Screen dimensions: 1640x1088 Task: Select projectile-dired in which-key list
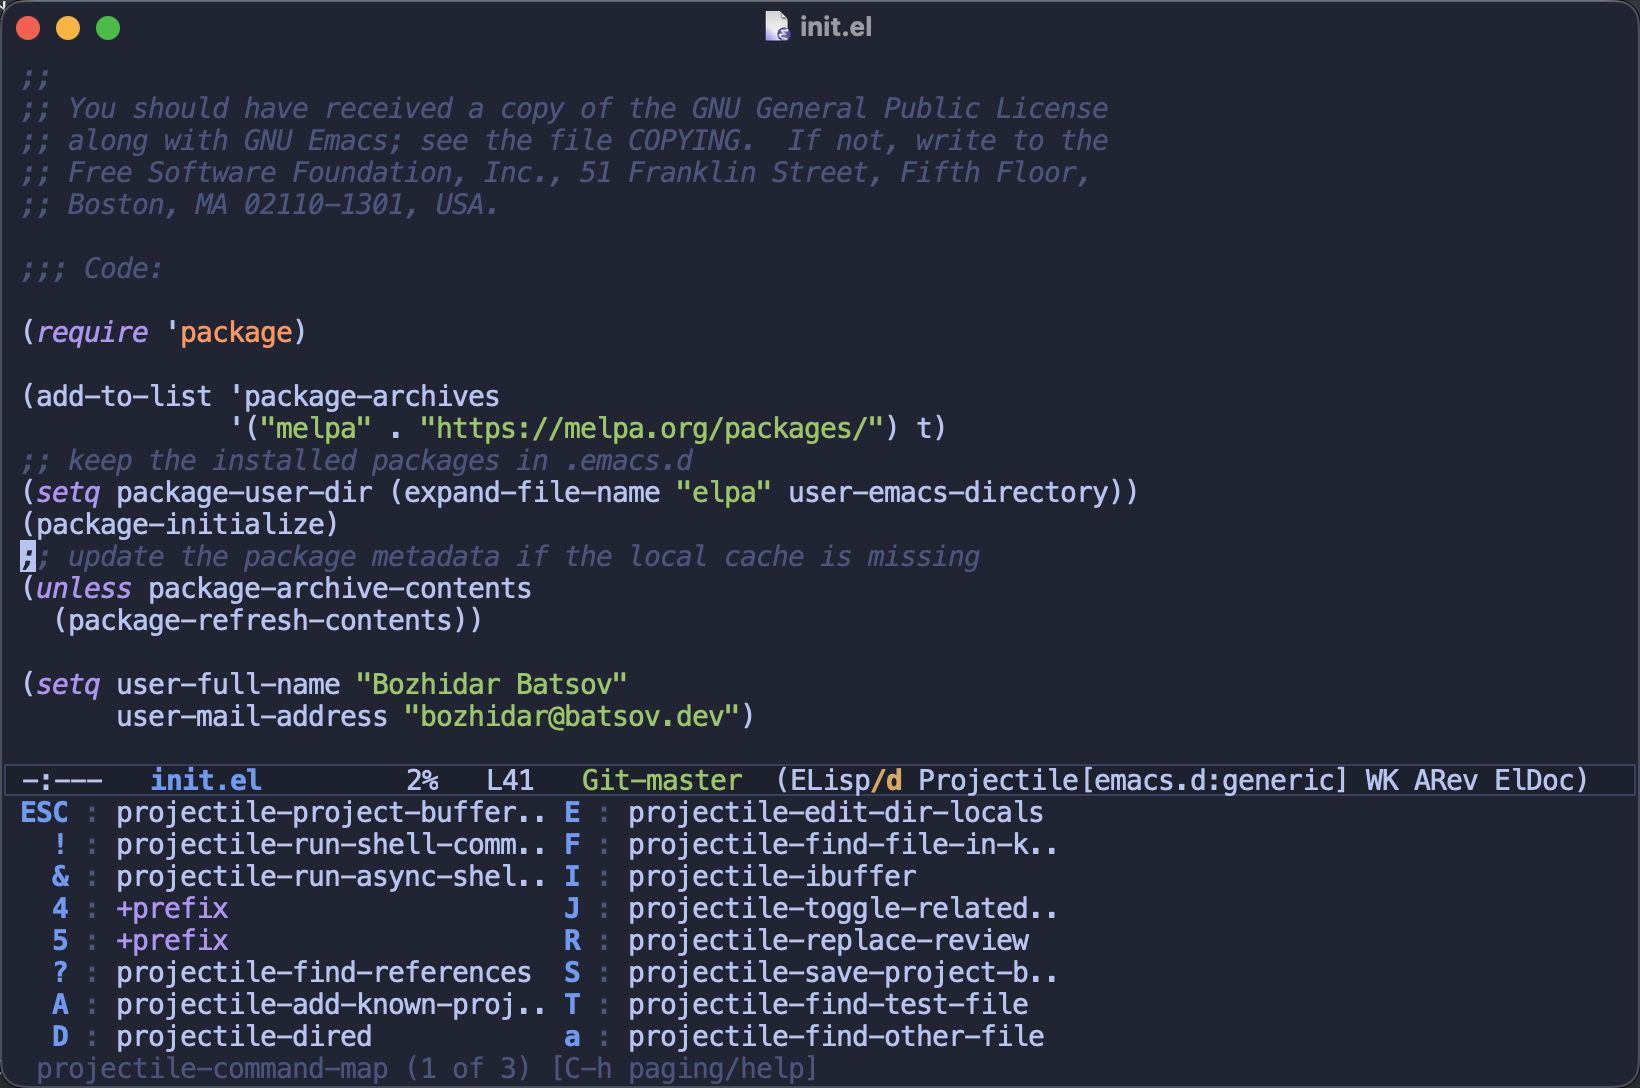click(244, 1036)
